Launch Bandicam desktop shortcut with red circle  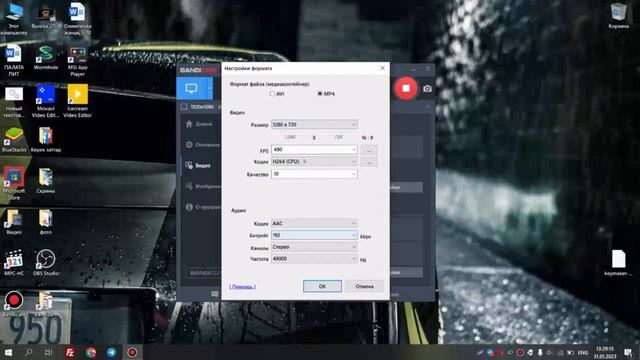pyautogui.click(x=14, y=300)
